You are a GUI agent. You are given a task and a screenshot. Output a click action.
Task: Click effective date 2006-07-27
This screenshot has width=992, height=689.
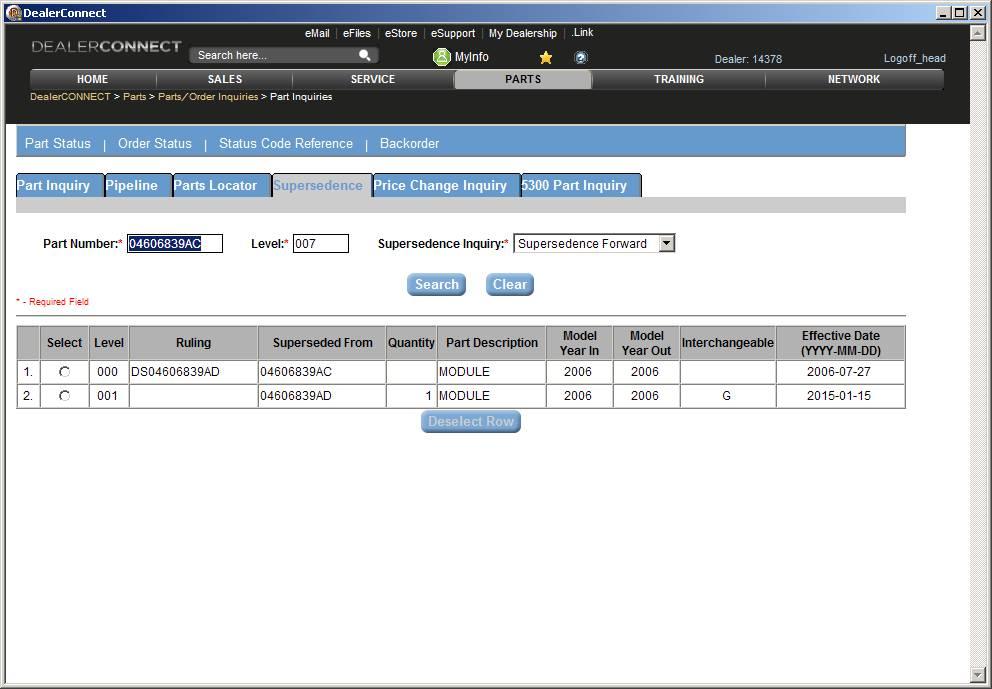839,372
